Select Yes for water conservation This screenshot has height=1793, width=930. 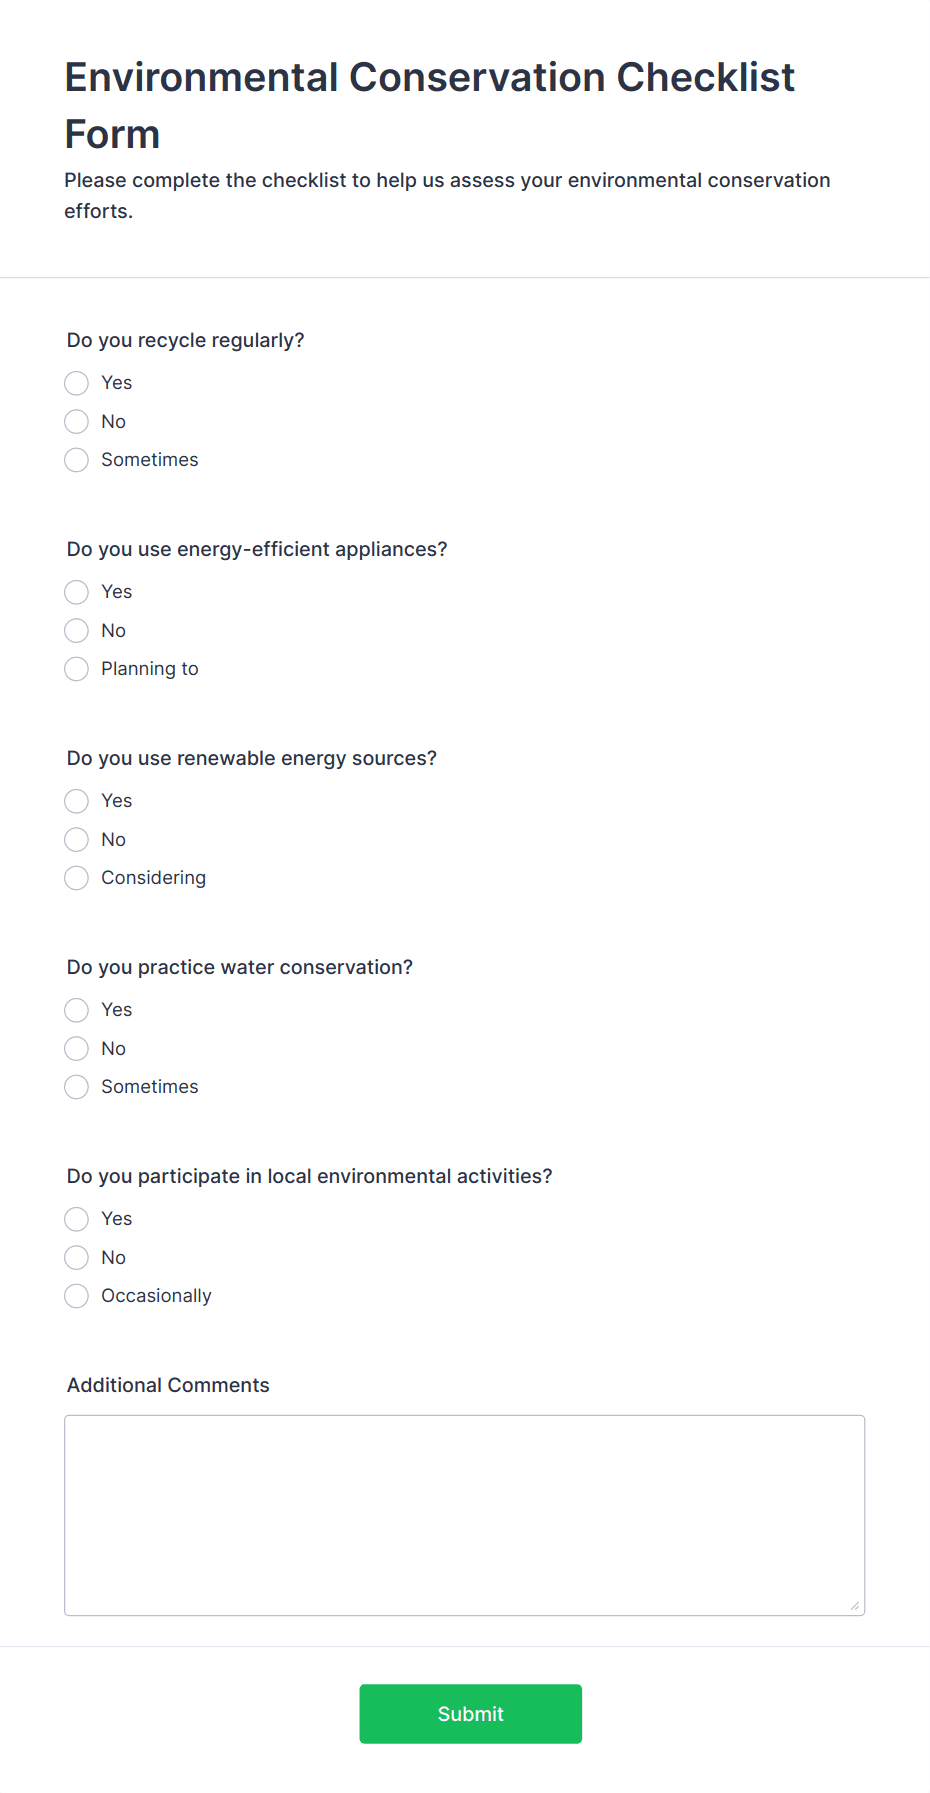pyautogui.click(x=77, y=1010)
